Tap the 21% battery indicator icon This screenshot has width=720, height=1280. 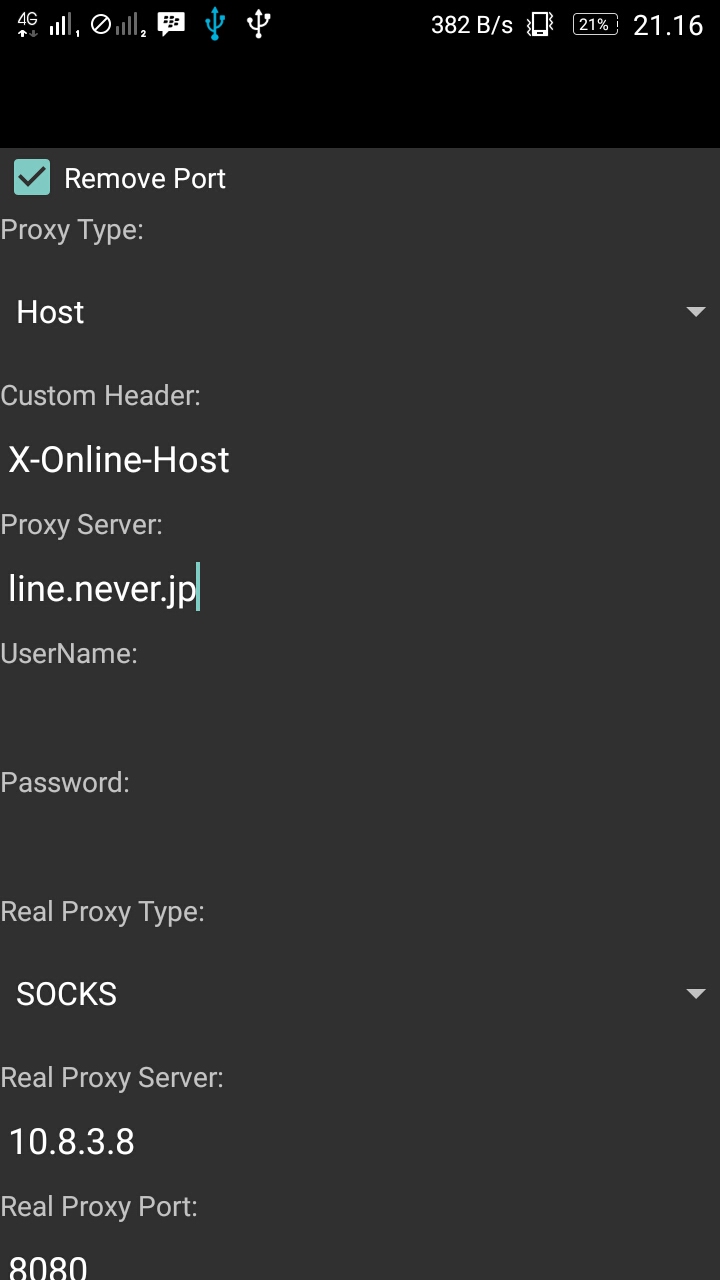tap(595, 24)
